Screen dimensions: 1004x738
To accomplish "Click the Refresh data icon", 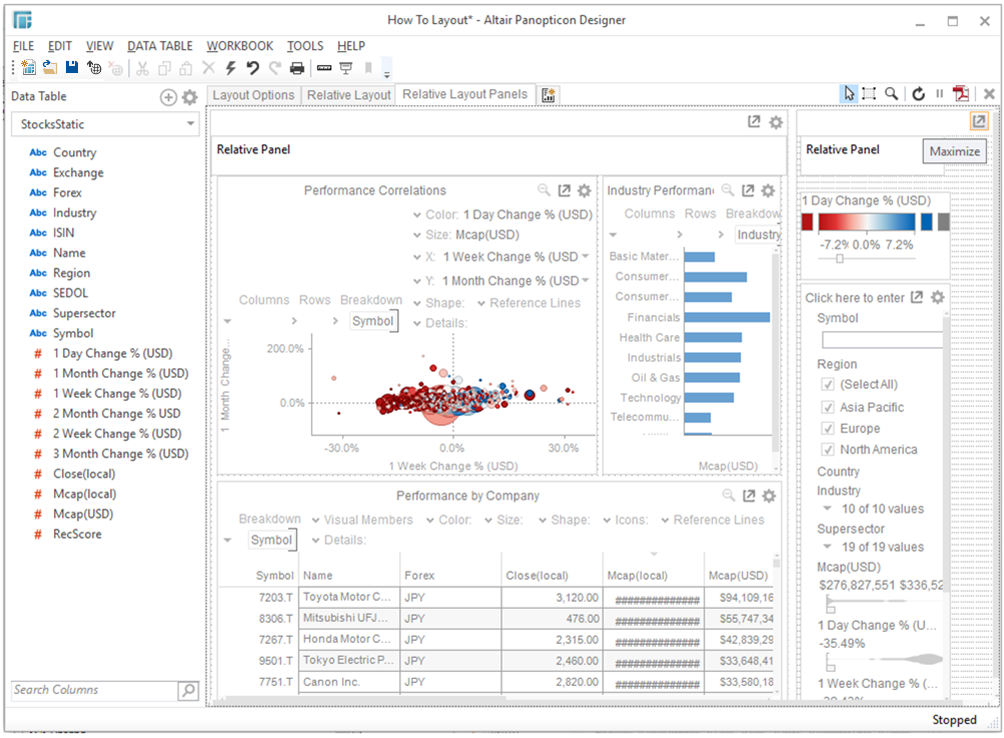I will click(918, 94).
